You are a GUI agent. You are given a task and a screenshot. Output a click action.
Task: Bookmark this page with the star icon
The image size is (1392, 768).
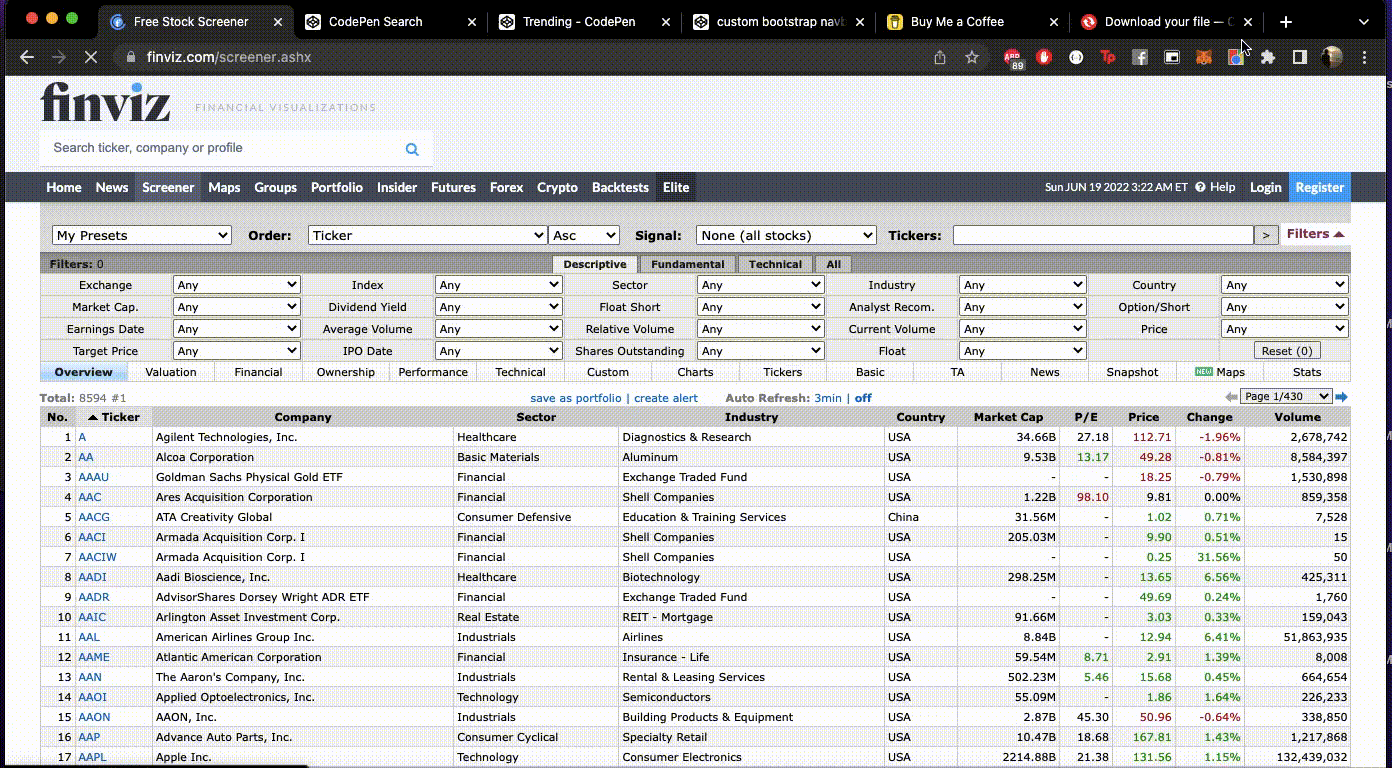[x=972, y=58]
